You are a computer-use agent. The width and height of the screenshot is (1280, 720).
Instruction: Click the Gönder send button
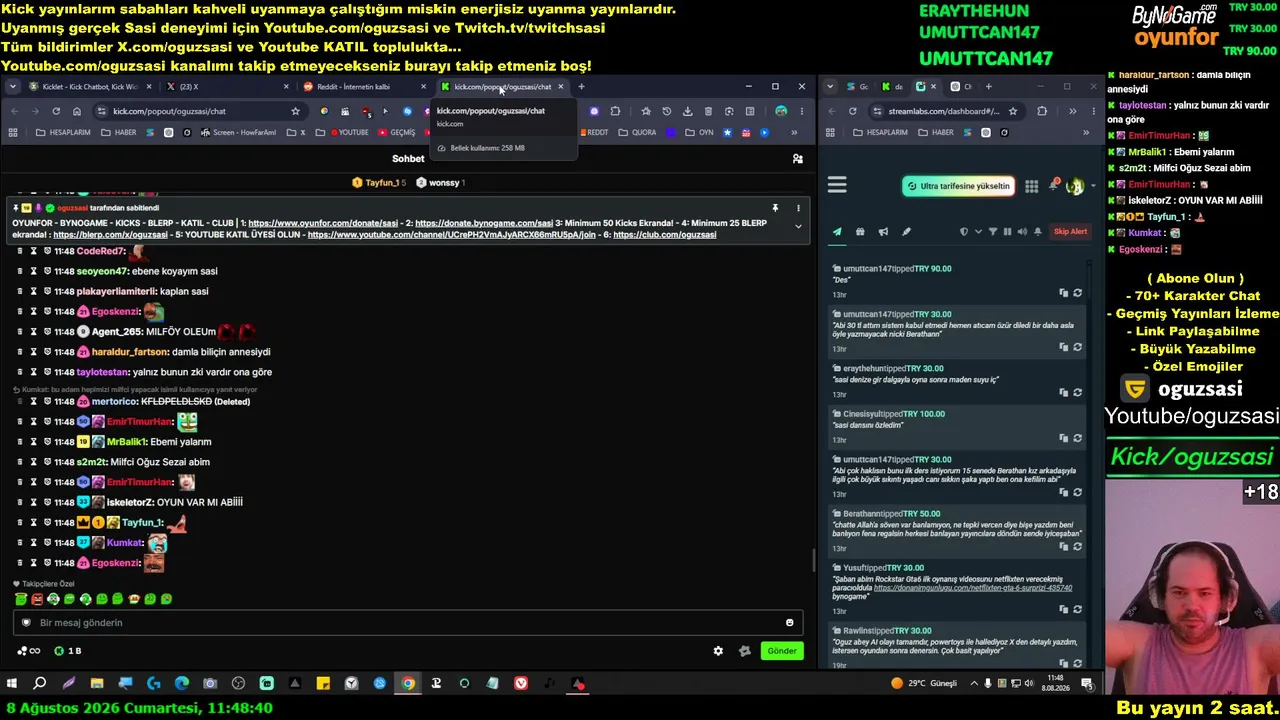pyautogui.click(x=782, y=651)
